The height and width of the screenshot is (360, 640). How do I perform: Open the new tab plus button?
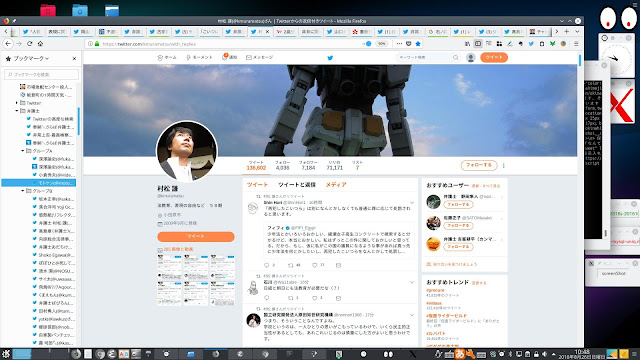point(567,31)
